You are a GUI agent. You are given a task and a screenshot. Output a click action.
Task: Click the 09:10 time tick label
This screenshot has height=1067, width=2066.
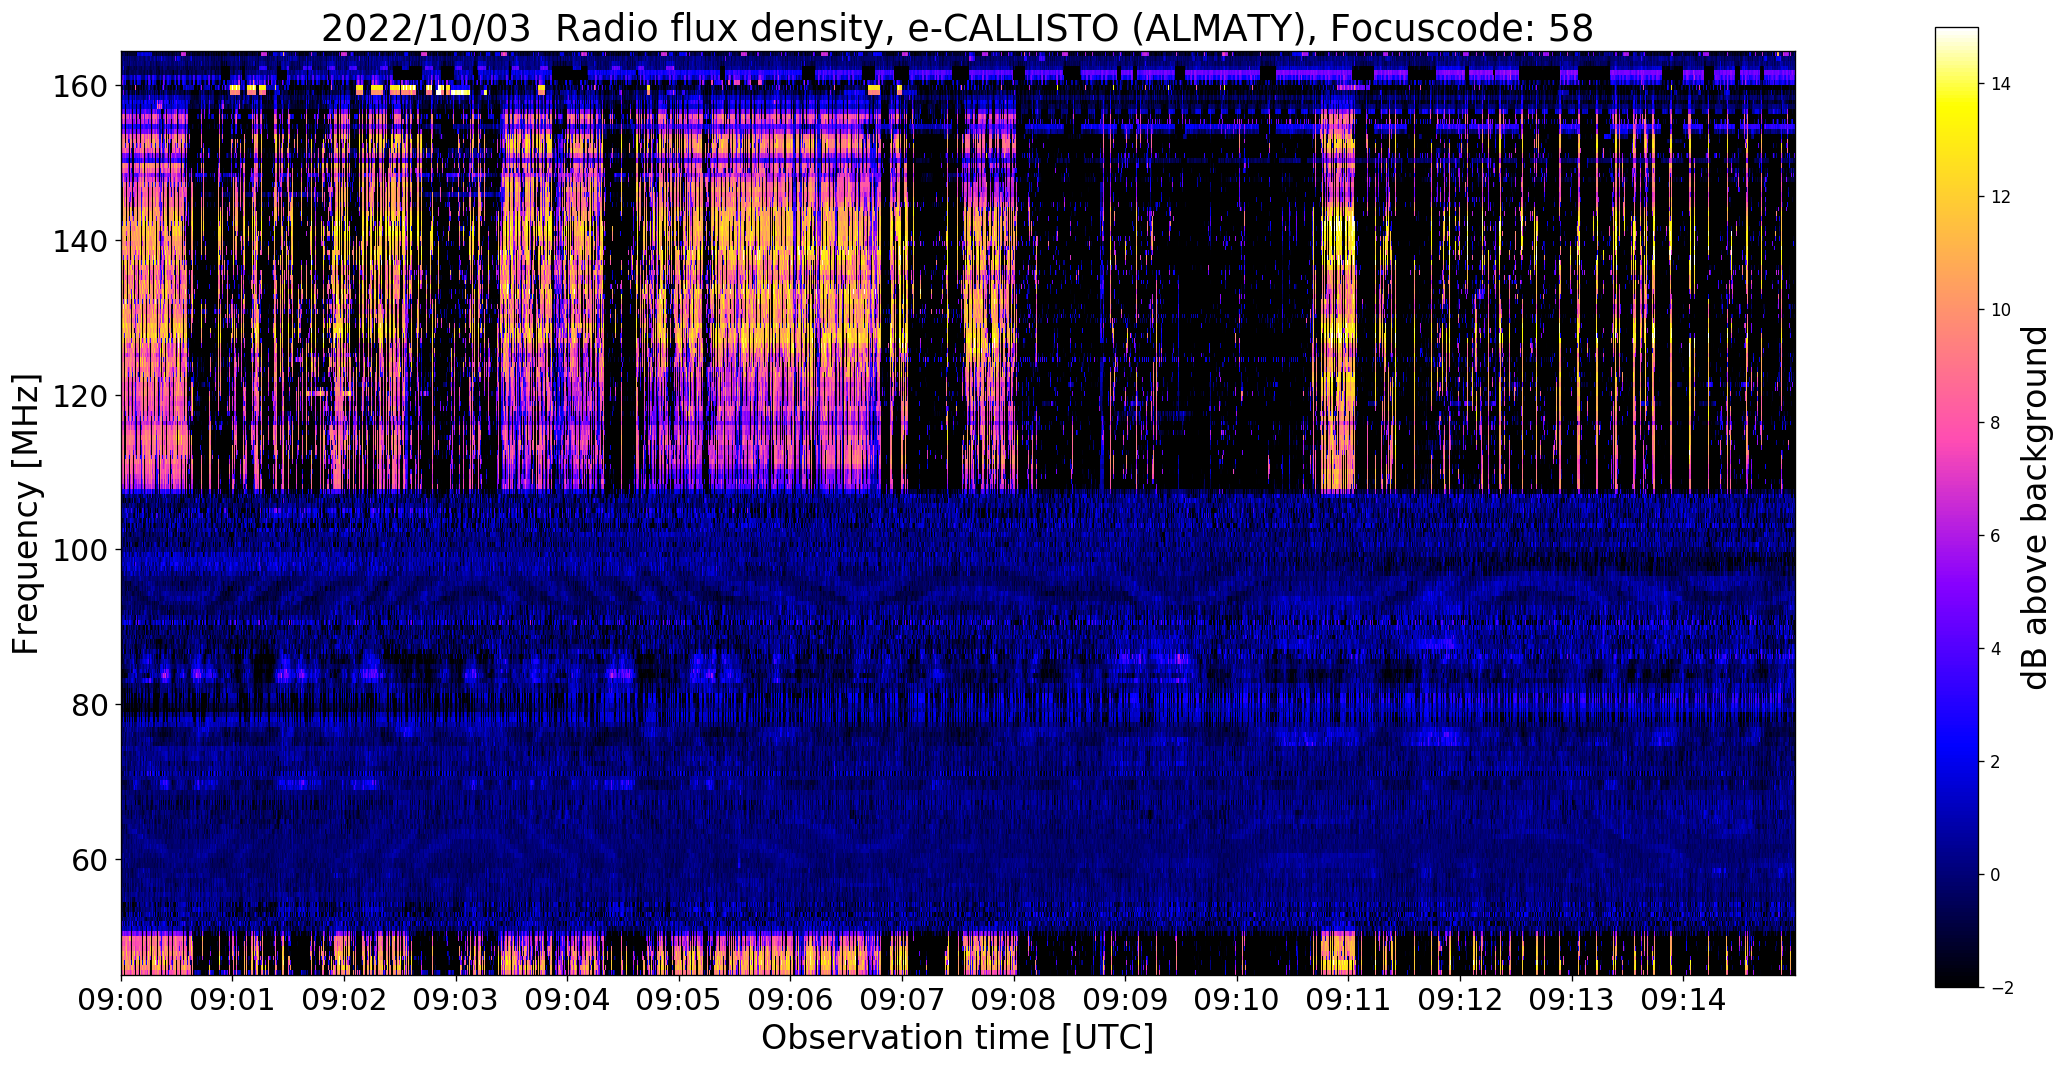point(1238,999)
